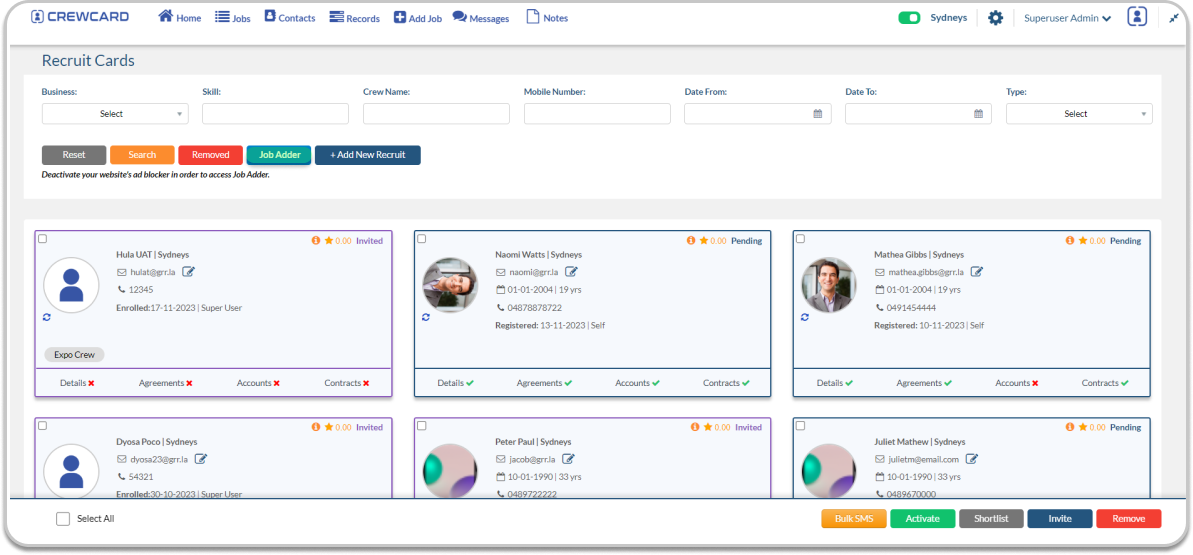The width and height of the screenshot is (1193, 555).
Task: Expand the Superuser Admin menu
Action: (x=1067, y=18)
